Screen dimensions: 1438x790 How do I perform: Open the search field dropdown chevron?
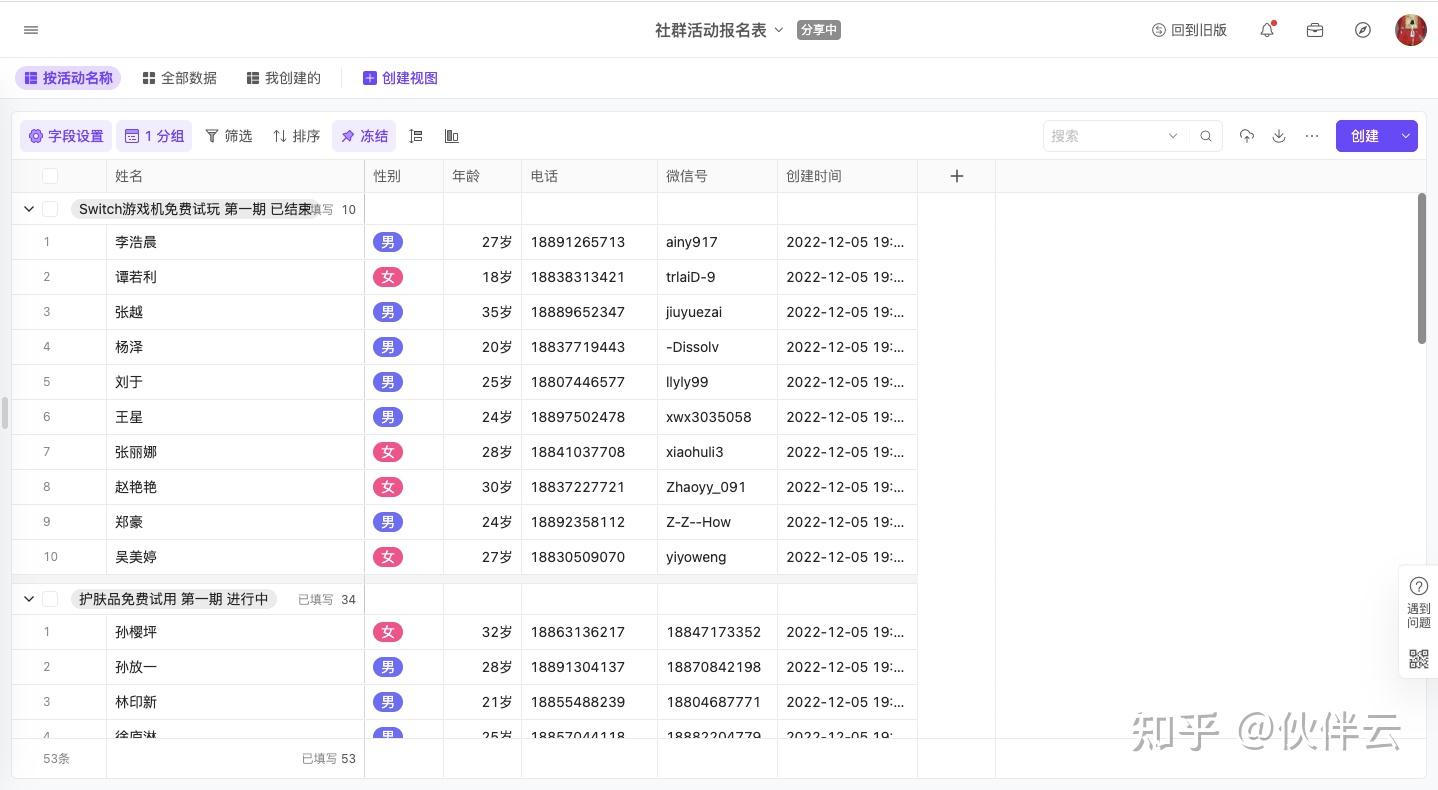tap(1173, 136)
